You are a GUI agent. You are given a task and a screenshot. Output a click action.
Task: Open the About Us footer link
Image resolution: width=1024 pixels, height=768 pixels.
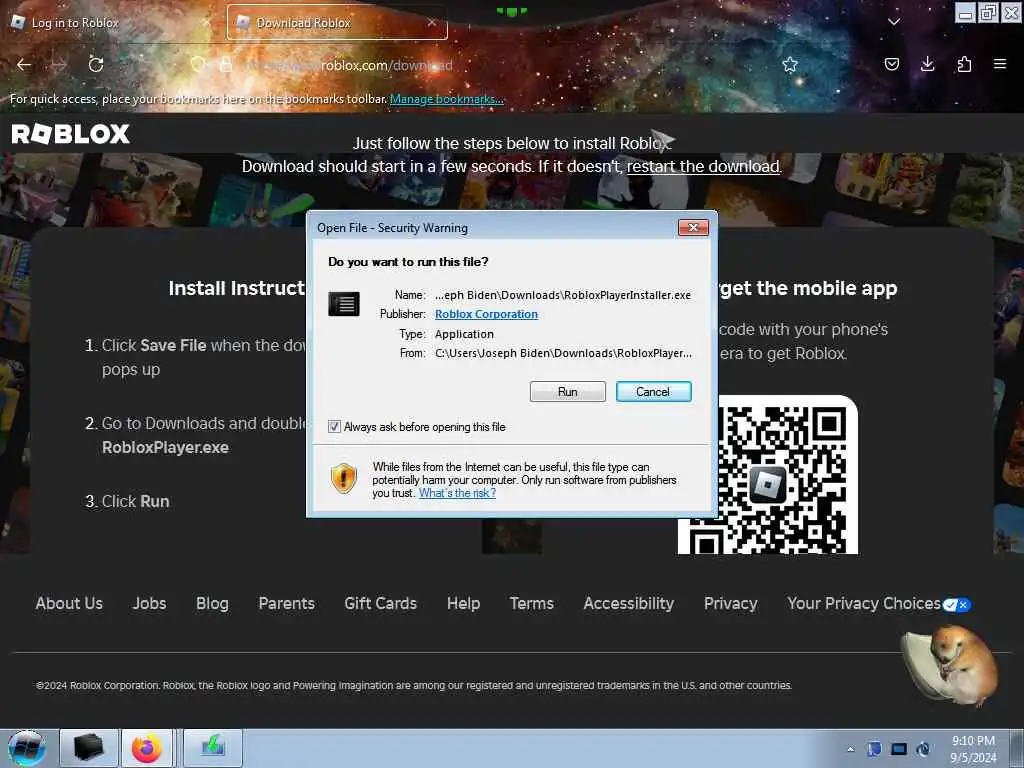(x=69, y=603)
